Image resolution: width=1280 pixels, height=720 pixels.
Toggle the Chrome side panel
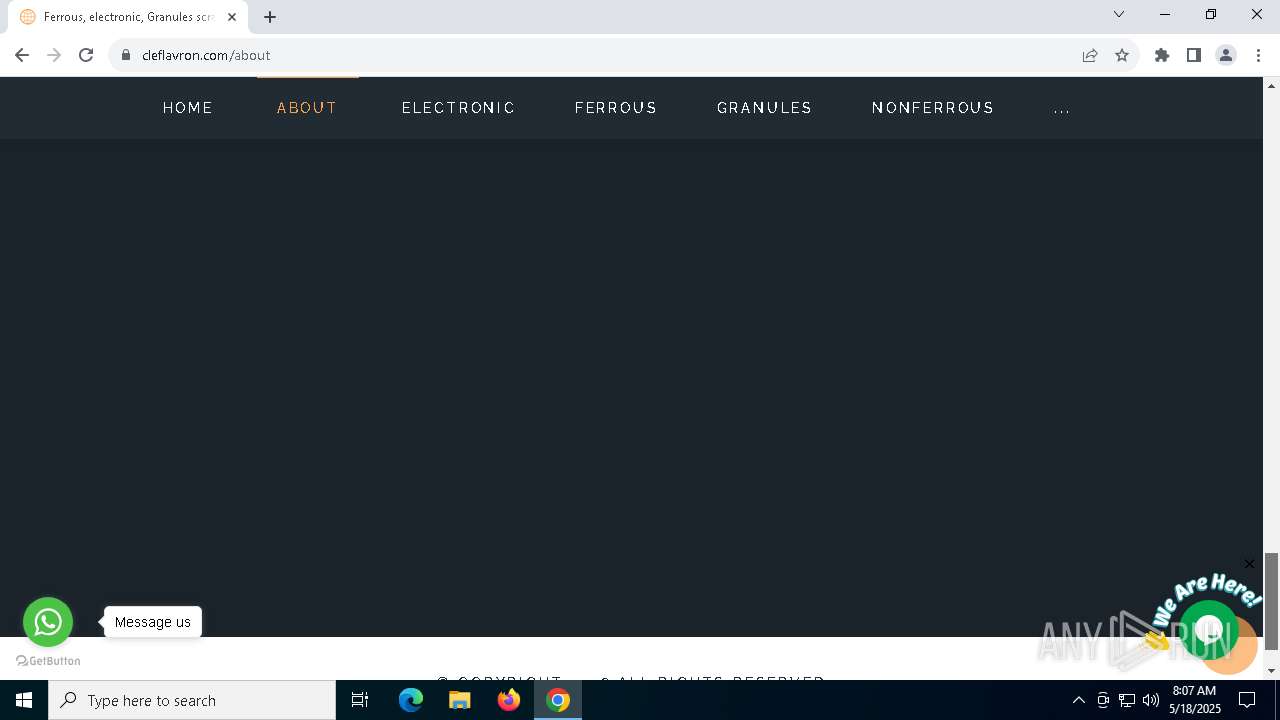click(1194, 55)
